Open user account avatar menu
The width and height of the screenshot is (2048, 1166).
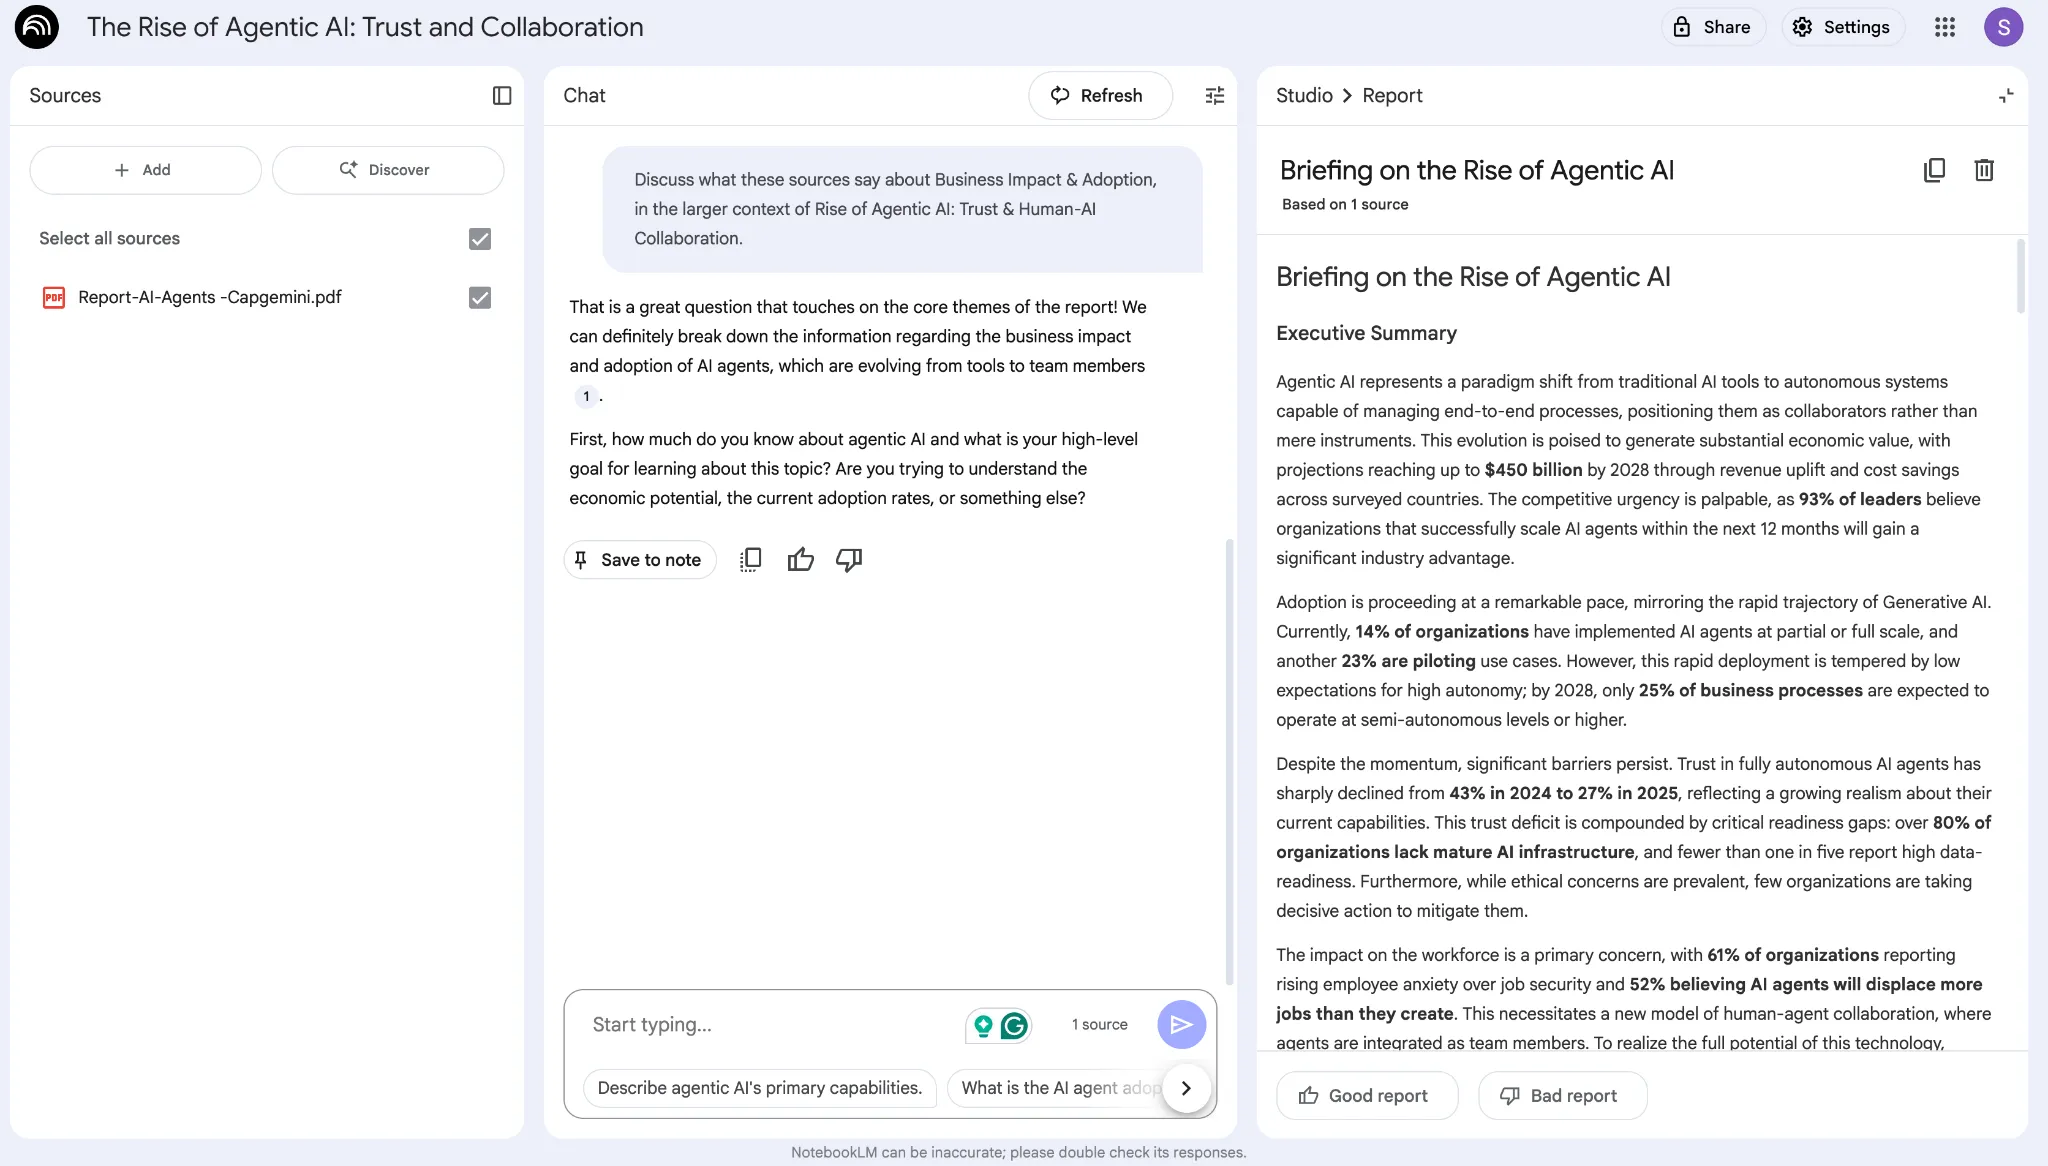[2003, 27]
